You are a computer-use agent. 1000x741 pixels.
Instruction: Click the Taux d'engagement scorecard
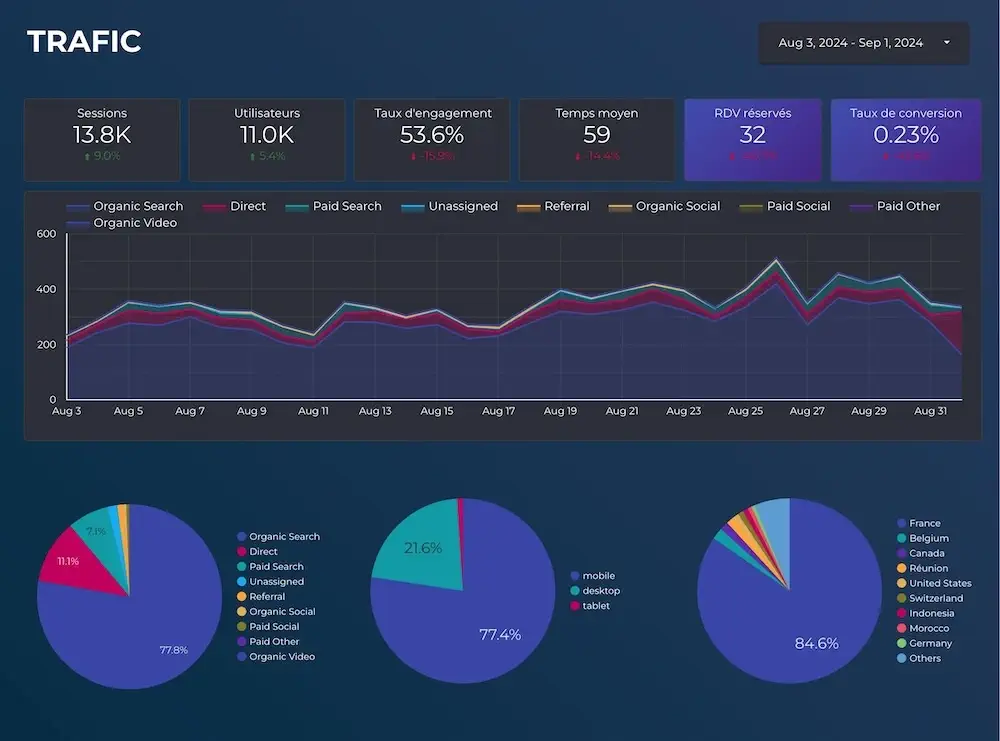point(432,139)
